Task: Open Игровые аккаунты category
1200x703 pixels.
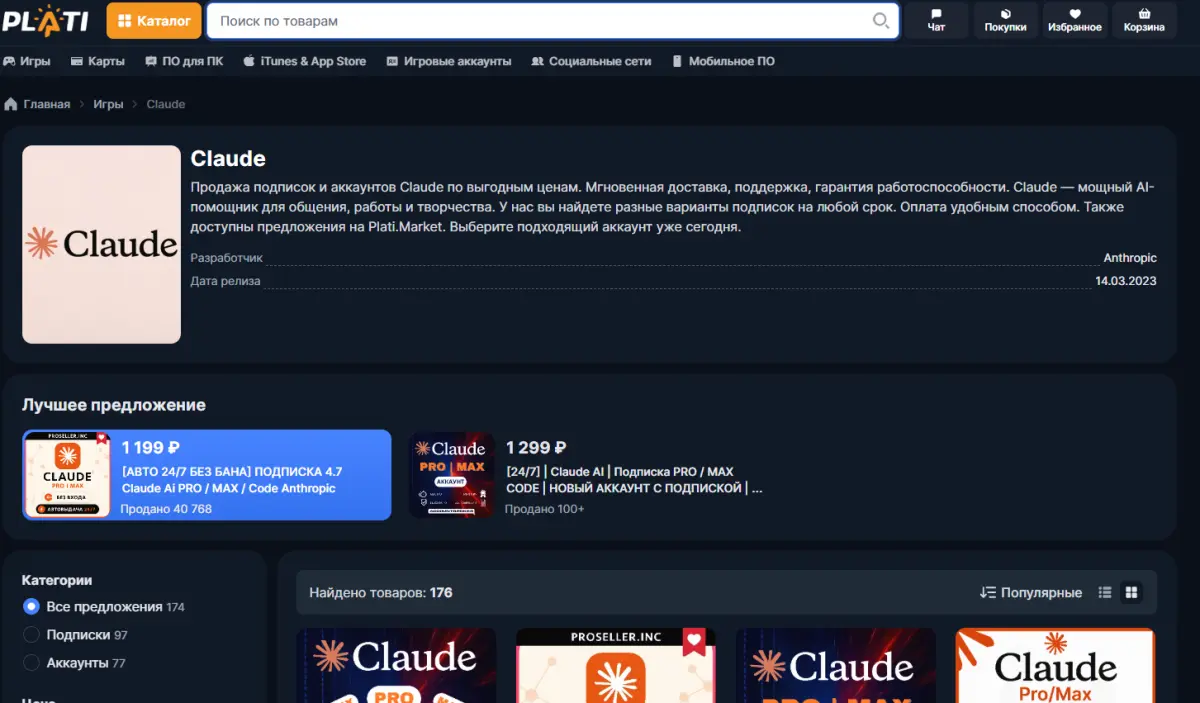Action: pos(448,61)
